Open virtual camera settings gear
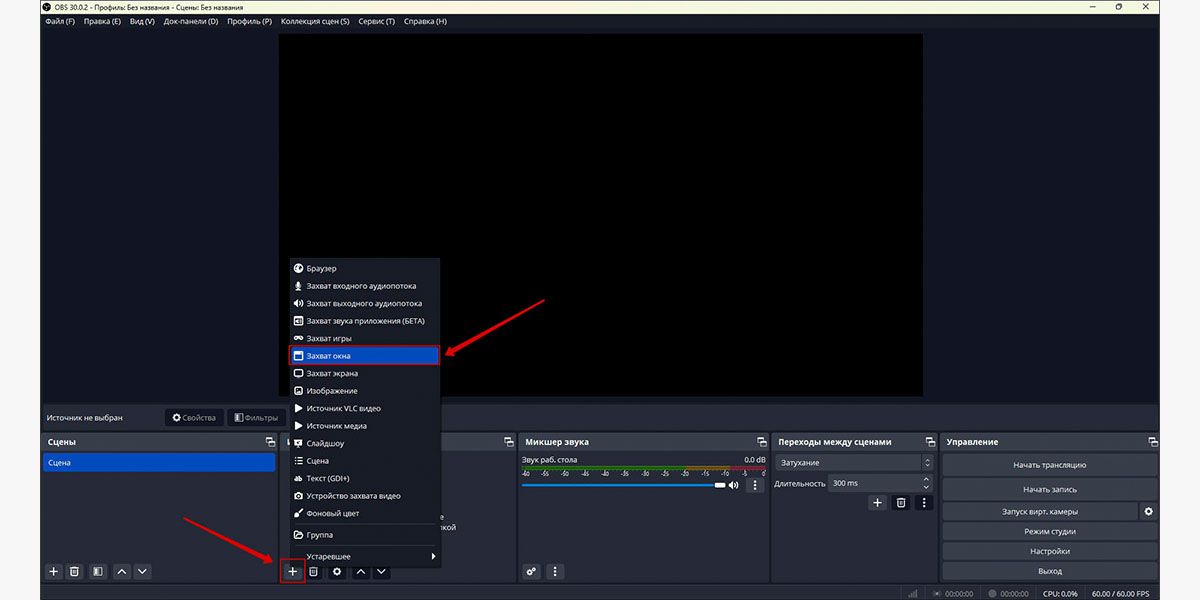 (1149, 511)
